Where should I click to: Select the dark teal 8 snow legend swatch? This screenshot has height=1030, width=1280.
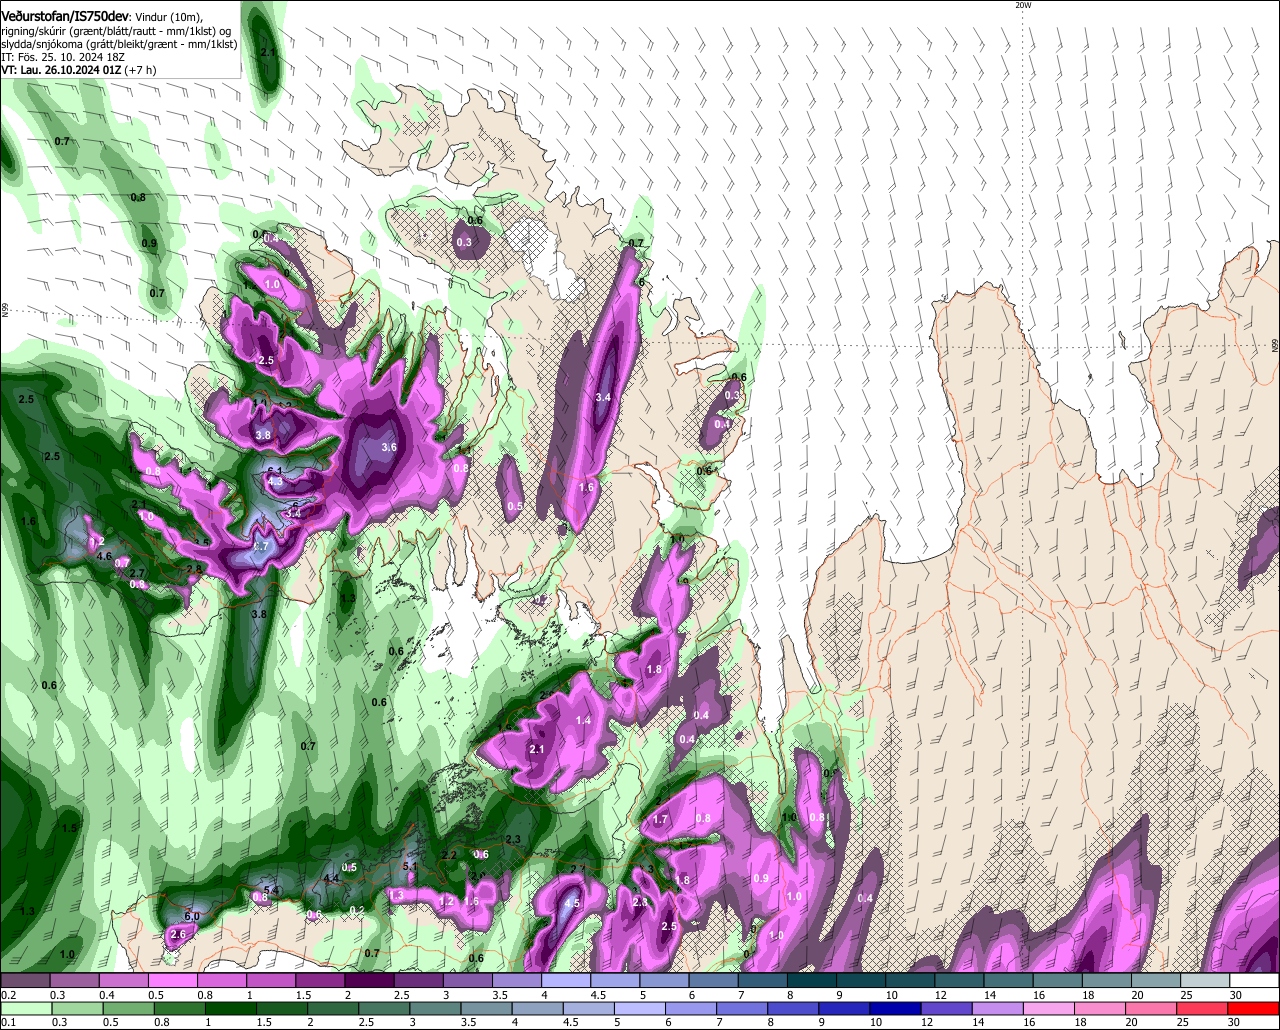pyautogui.click(x=811, y=980)
